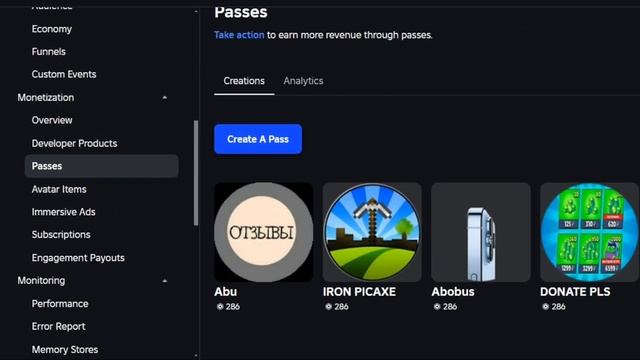Screen dimensions: 640x360
Task: Open the IRON PICAXE pass image
Action: coord(372,232)
